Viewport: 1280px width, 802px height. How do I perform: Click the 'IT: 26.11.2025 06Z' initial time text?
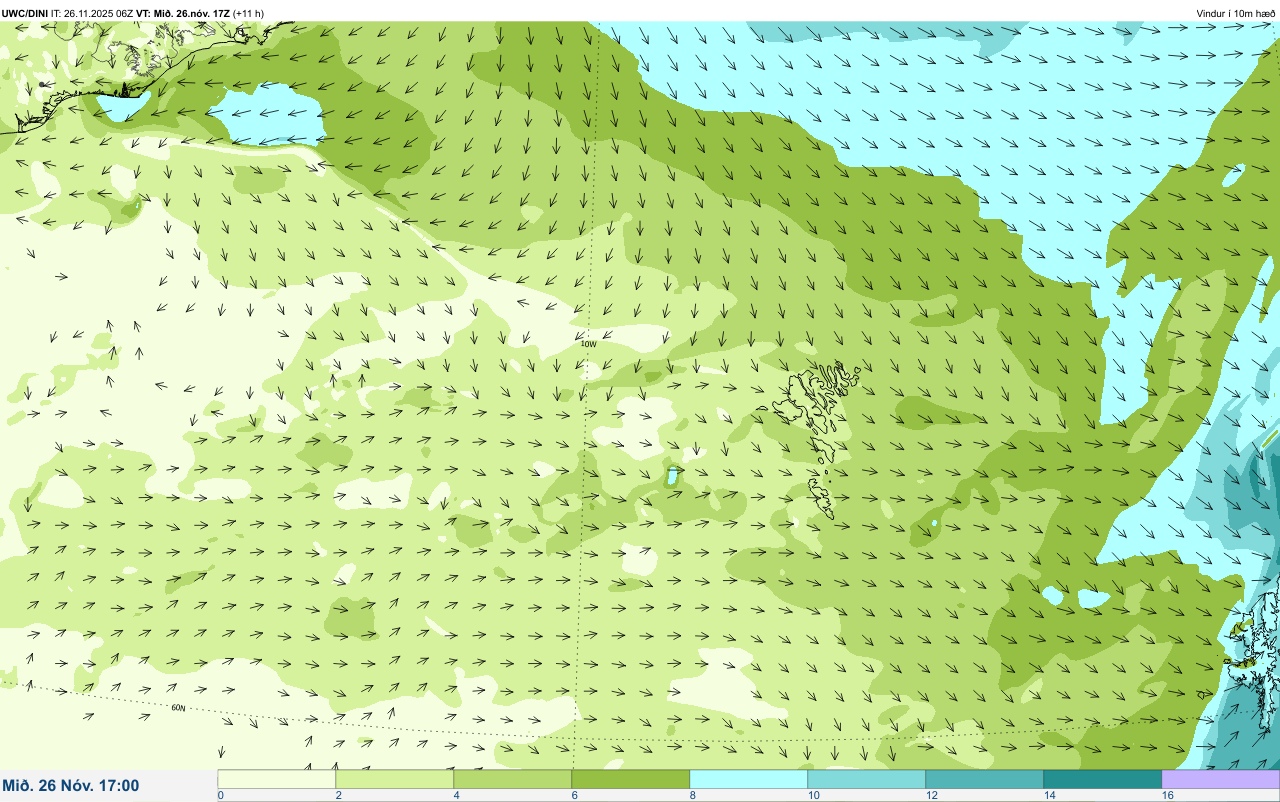(93, 13)
